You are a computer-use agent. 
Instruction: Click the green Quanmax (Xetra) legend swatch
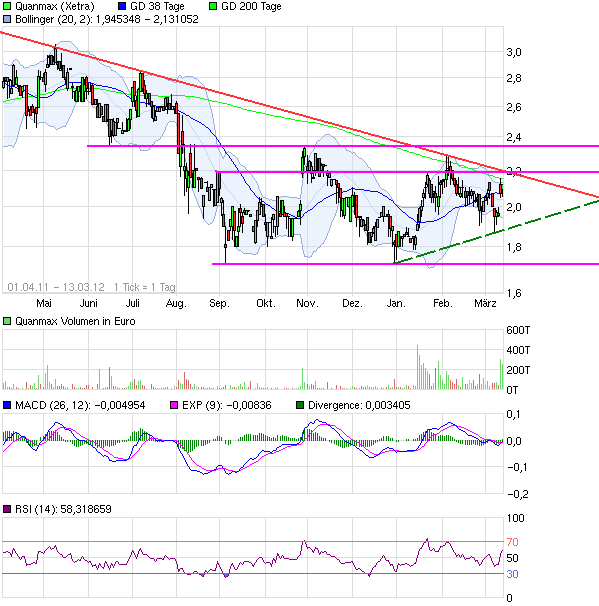7,6
